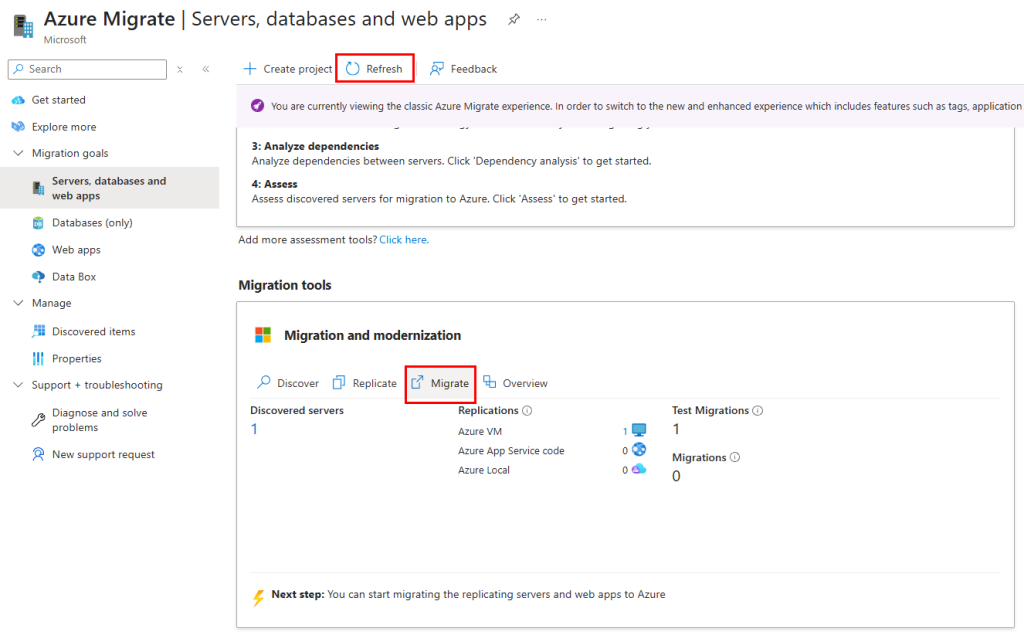Open Discover in Migration tools
Image resolution: width=1024 pixels, height=635 pixels.
pos(287,383)
